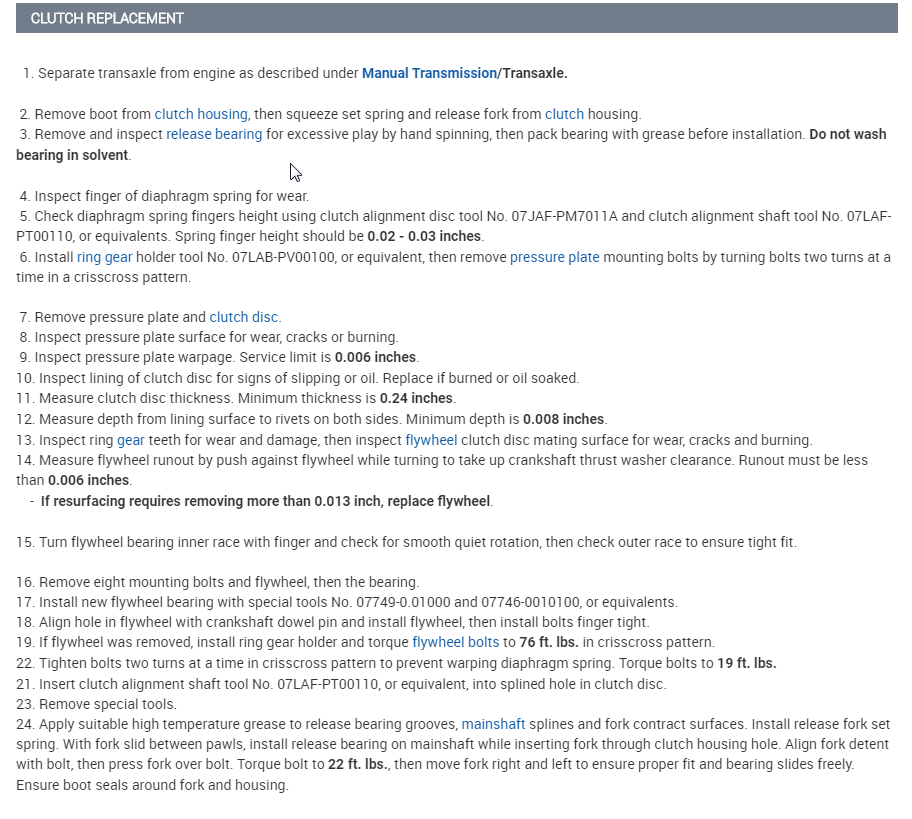Click the CLUTCH REPLACEMENT header bar
The image size is (912, 819).
[456, 18]
